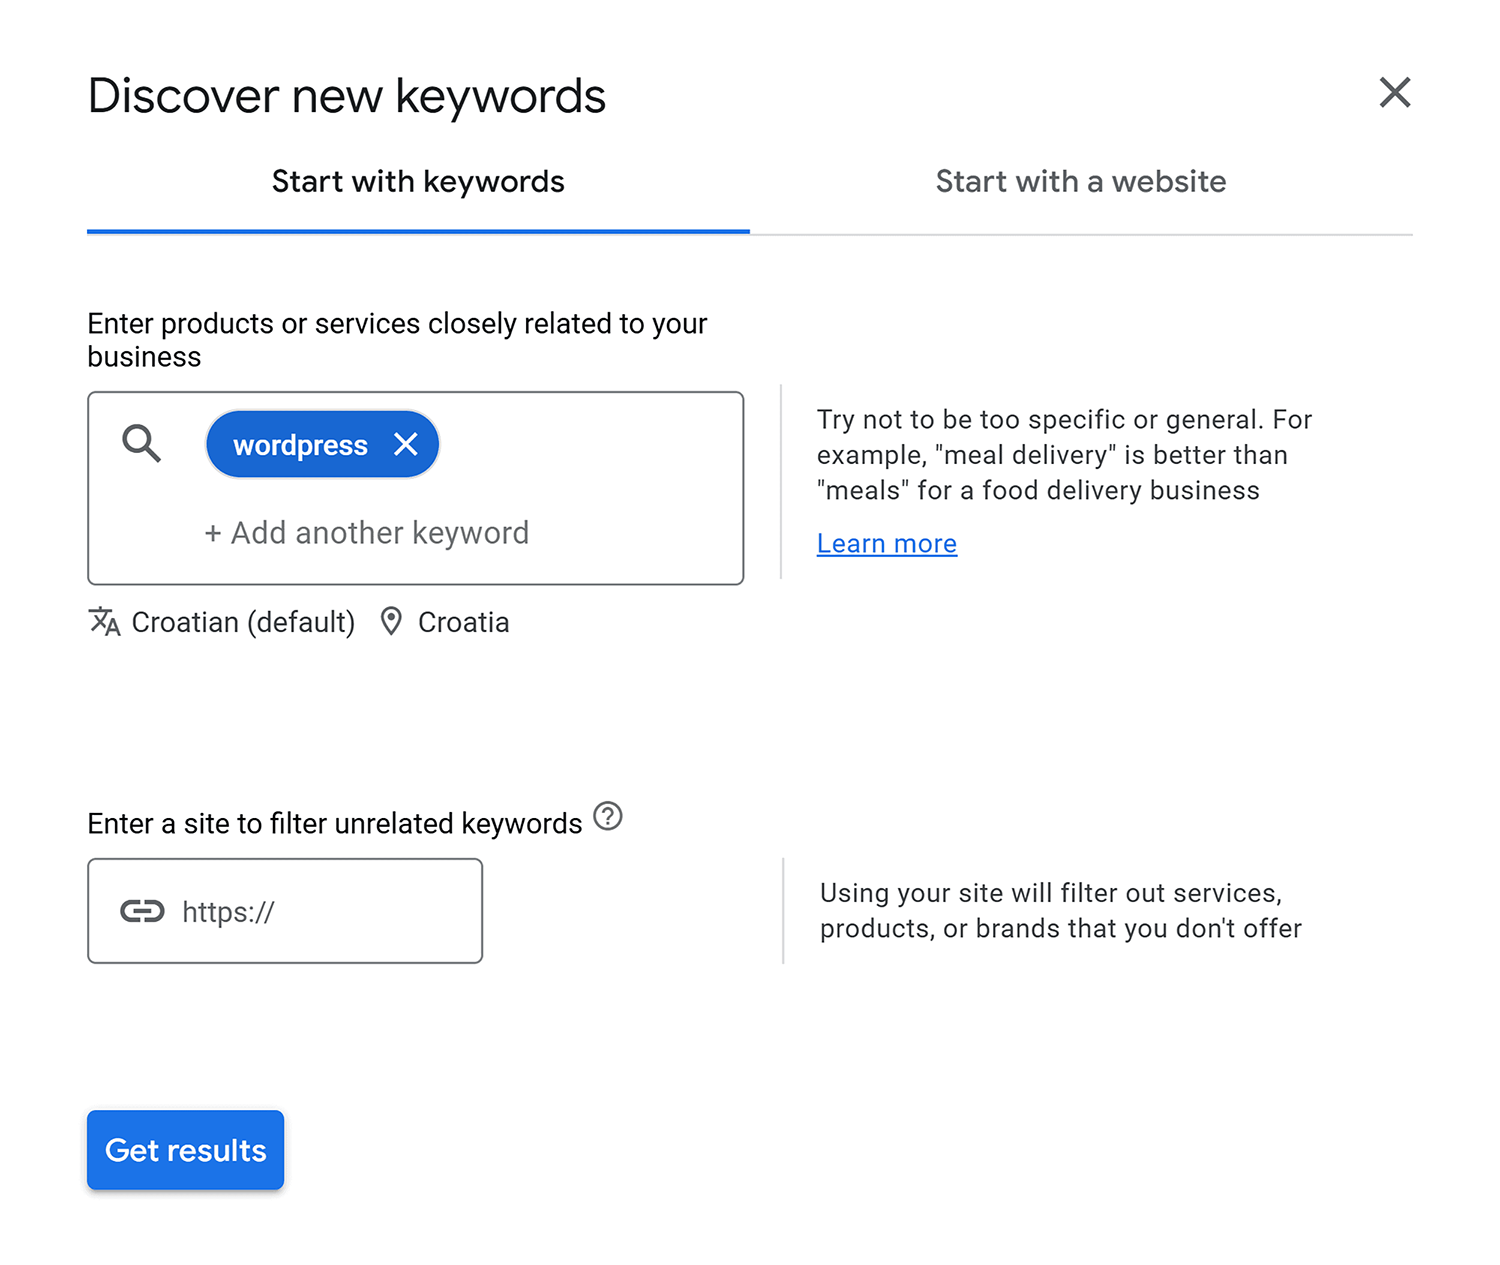
Task: Click the Get results button
Action: [186, 1150]
